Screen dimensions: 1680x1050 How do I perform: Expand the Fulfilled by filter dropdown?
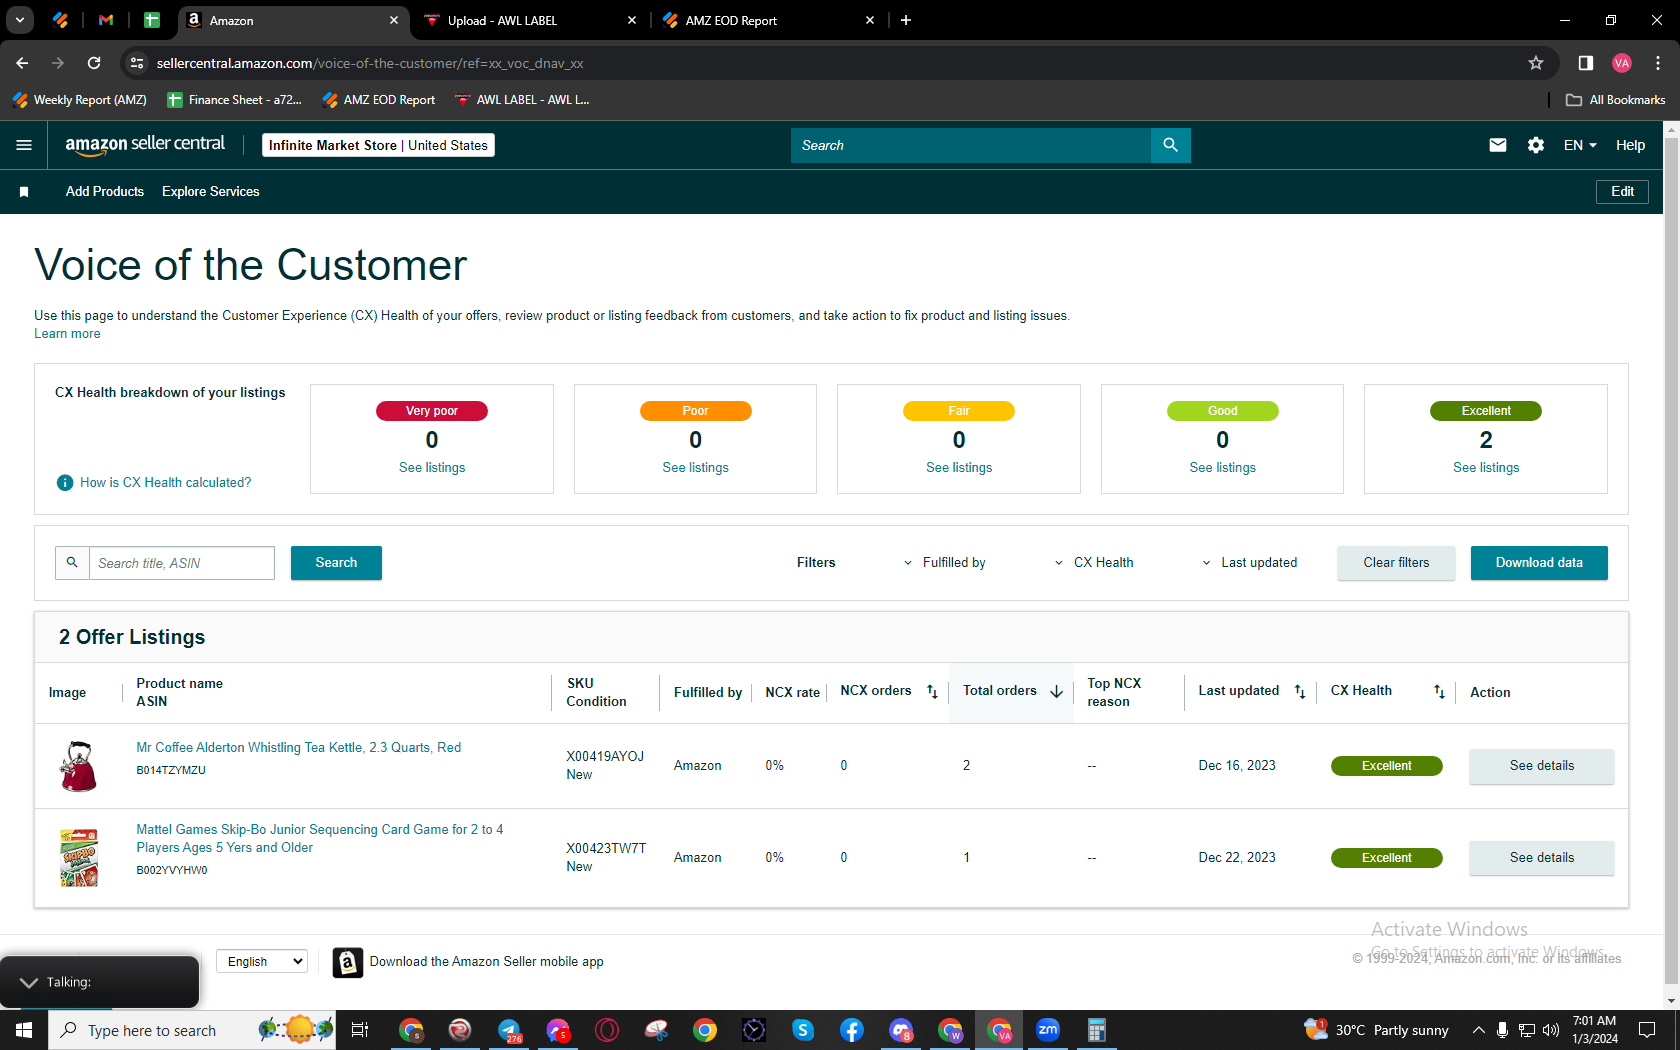click(943, 563)
